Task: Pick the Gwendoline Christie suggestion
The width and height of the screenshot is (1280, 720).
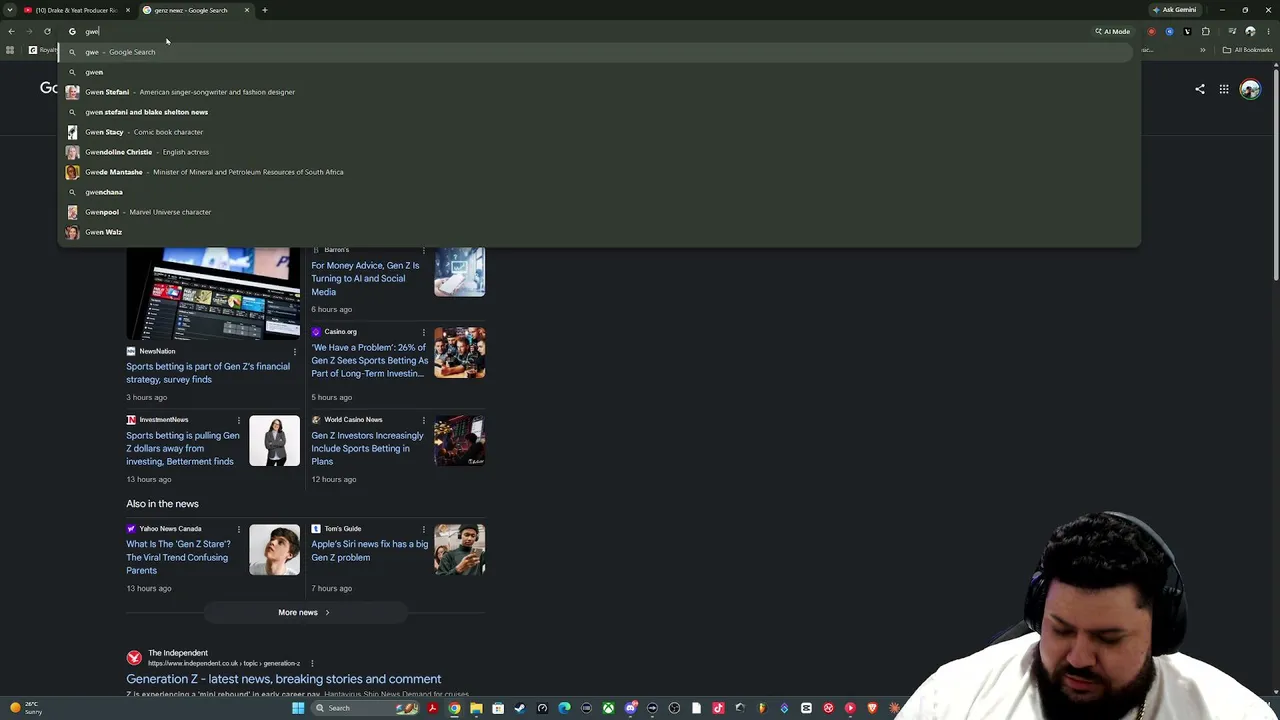Action: (x=598, y=152)
